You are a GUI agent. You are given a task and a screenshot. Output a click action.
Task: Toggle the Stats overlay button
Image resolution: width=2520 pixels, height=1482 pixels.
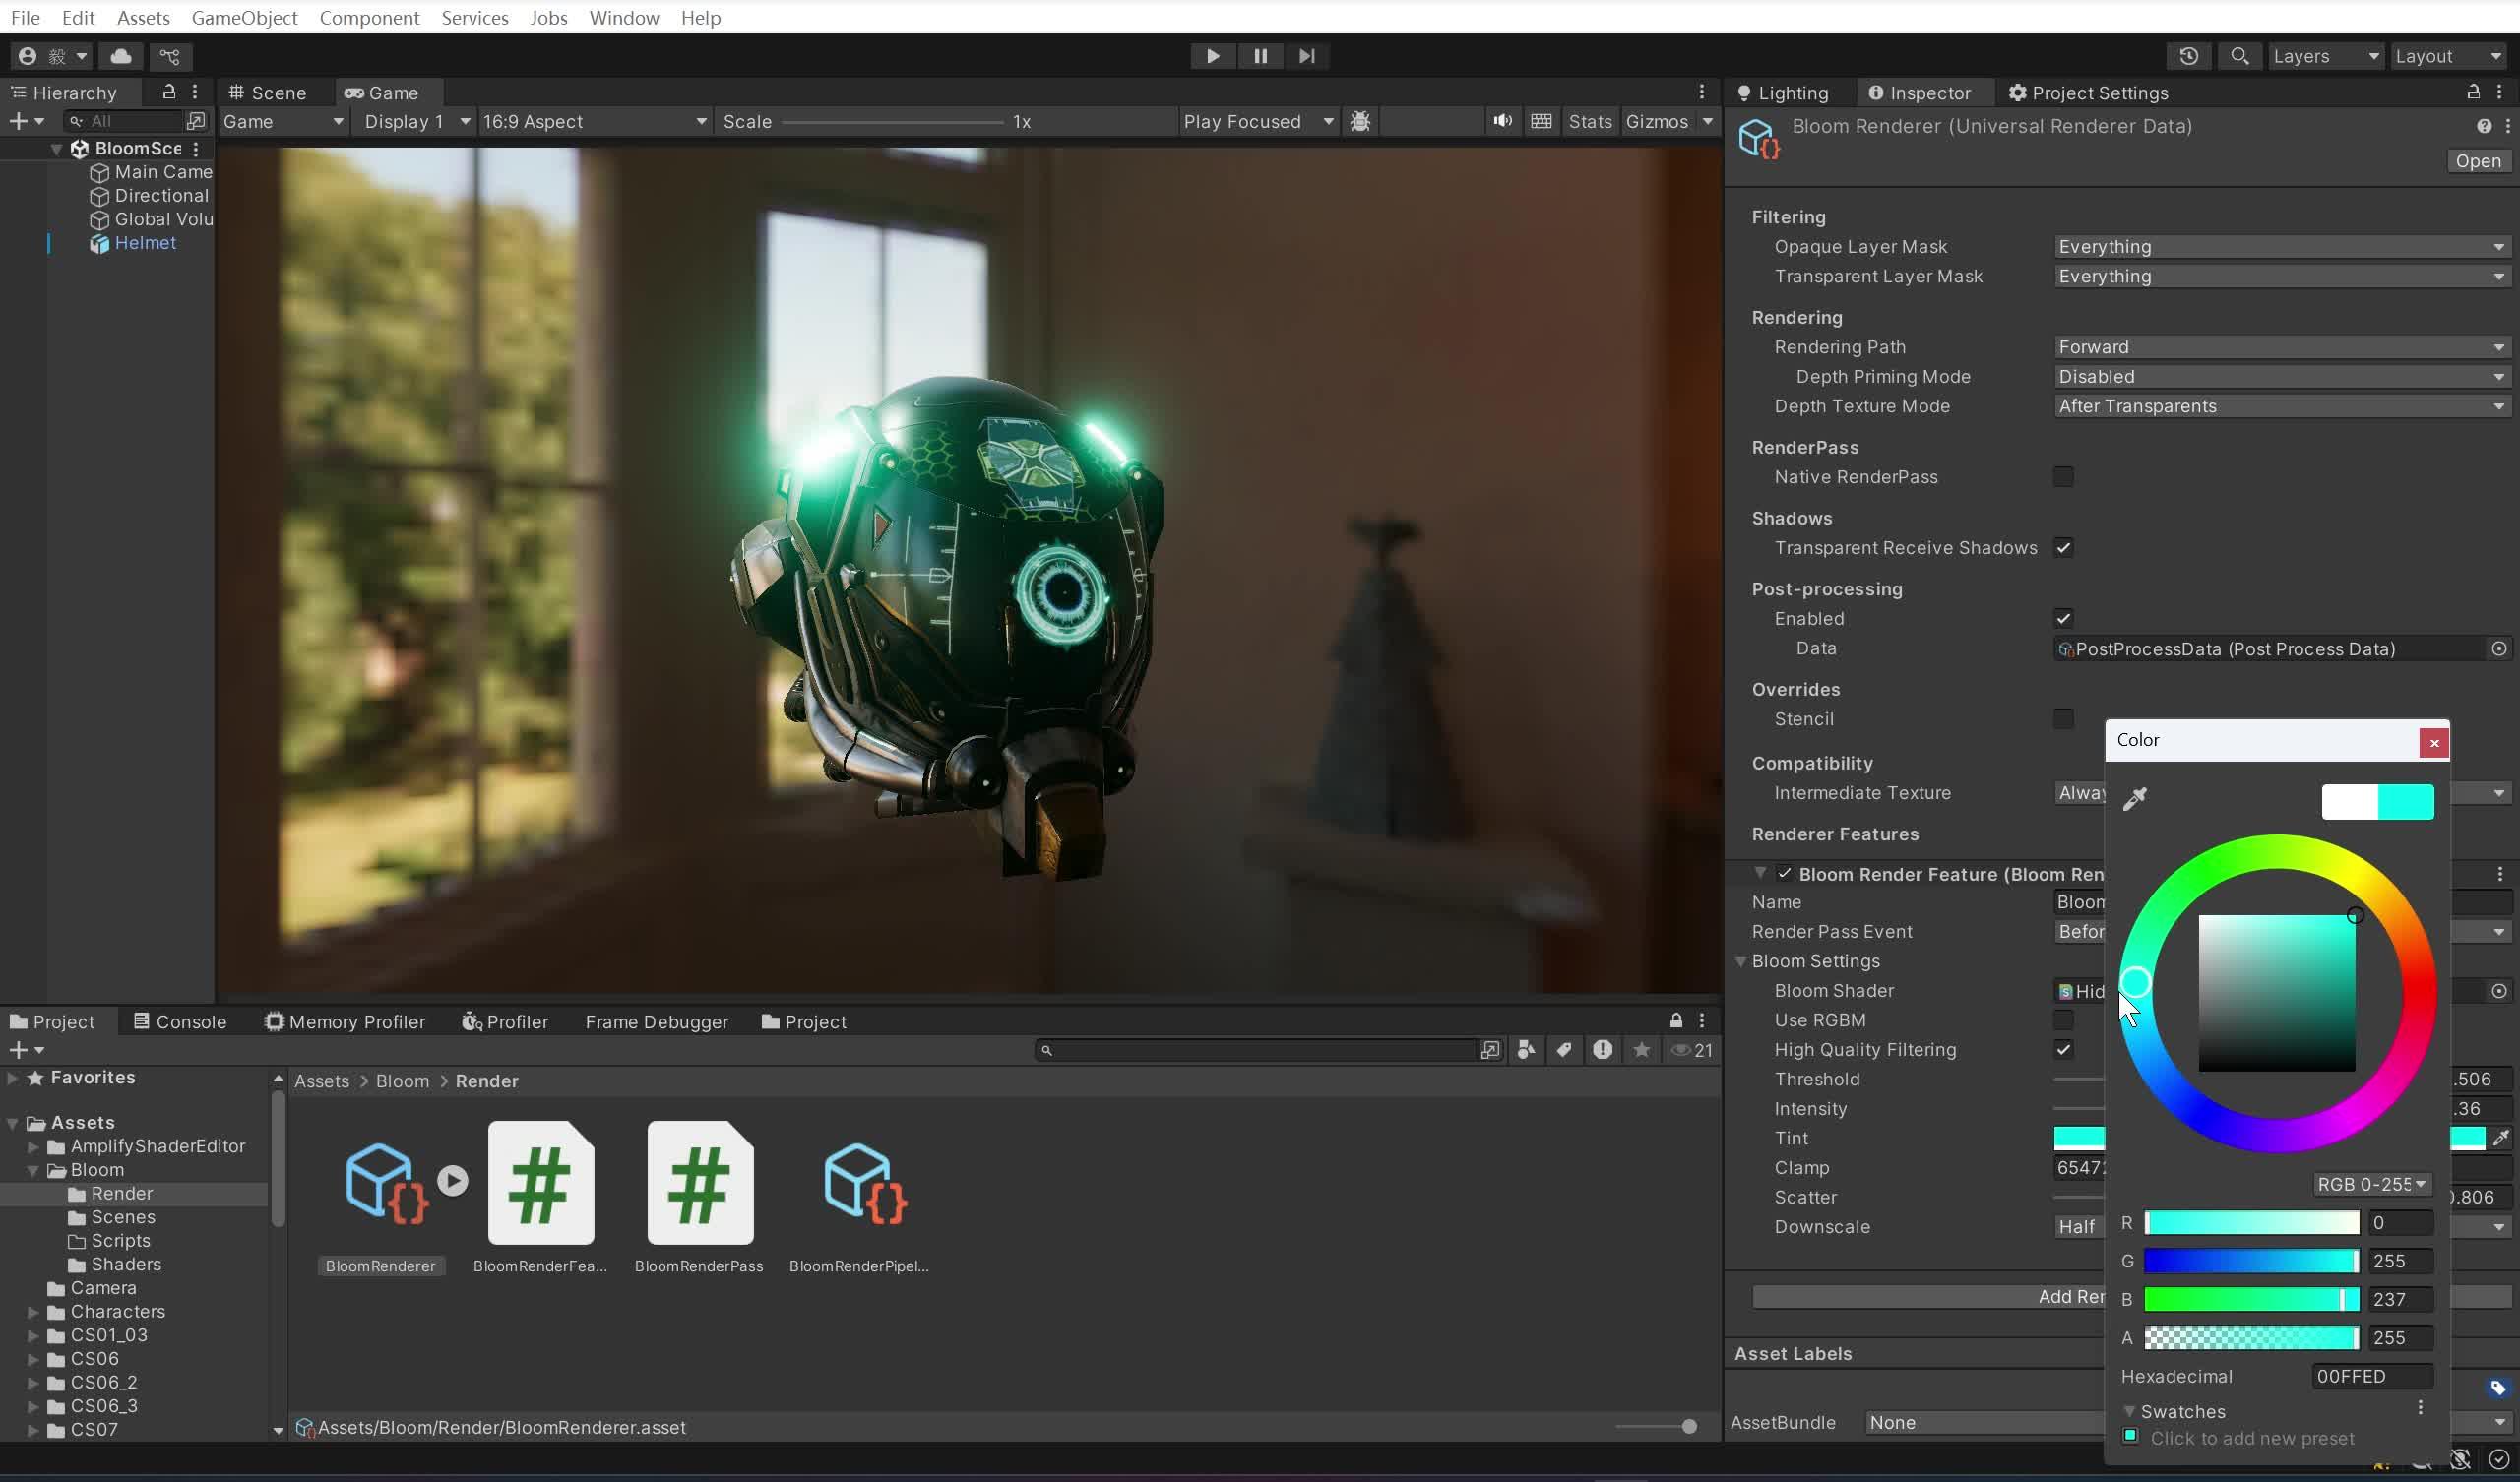pos(1589,121)
